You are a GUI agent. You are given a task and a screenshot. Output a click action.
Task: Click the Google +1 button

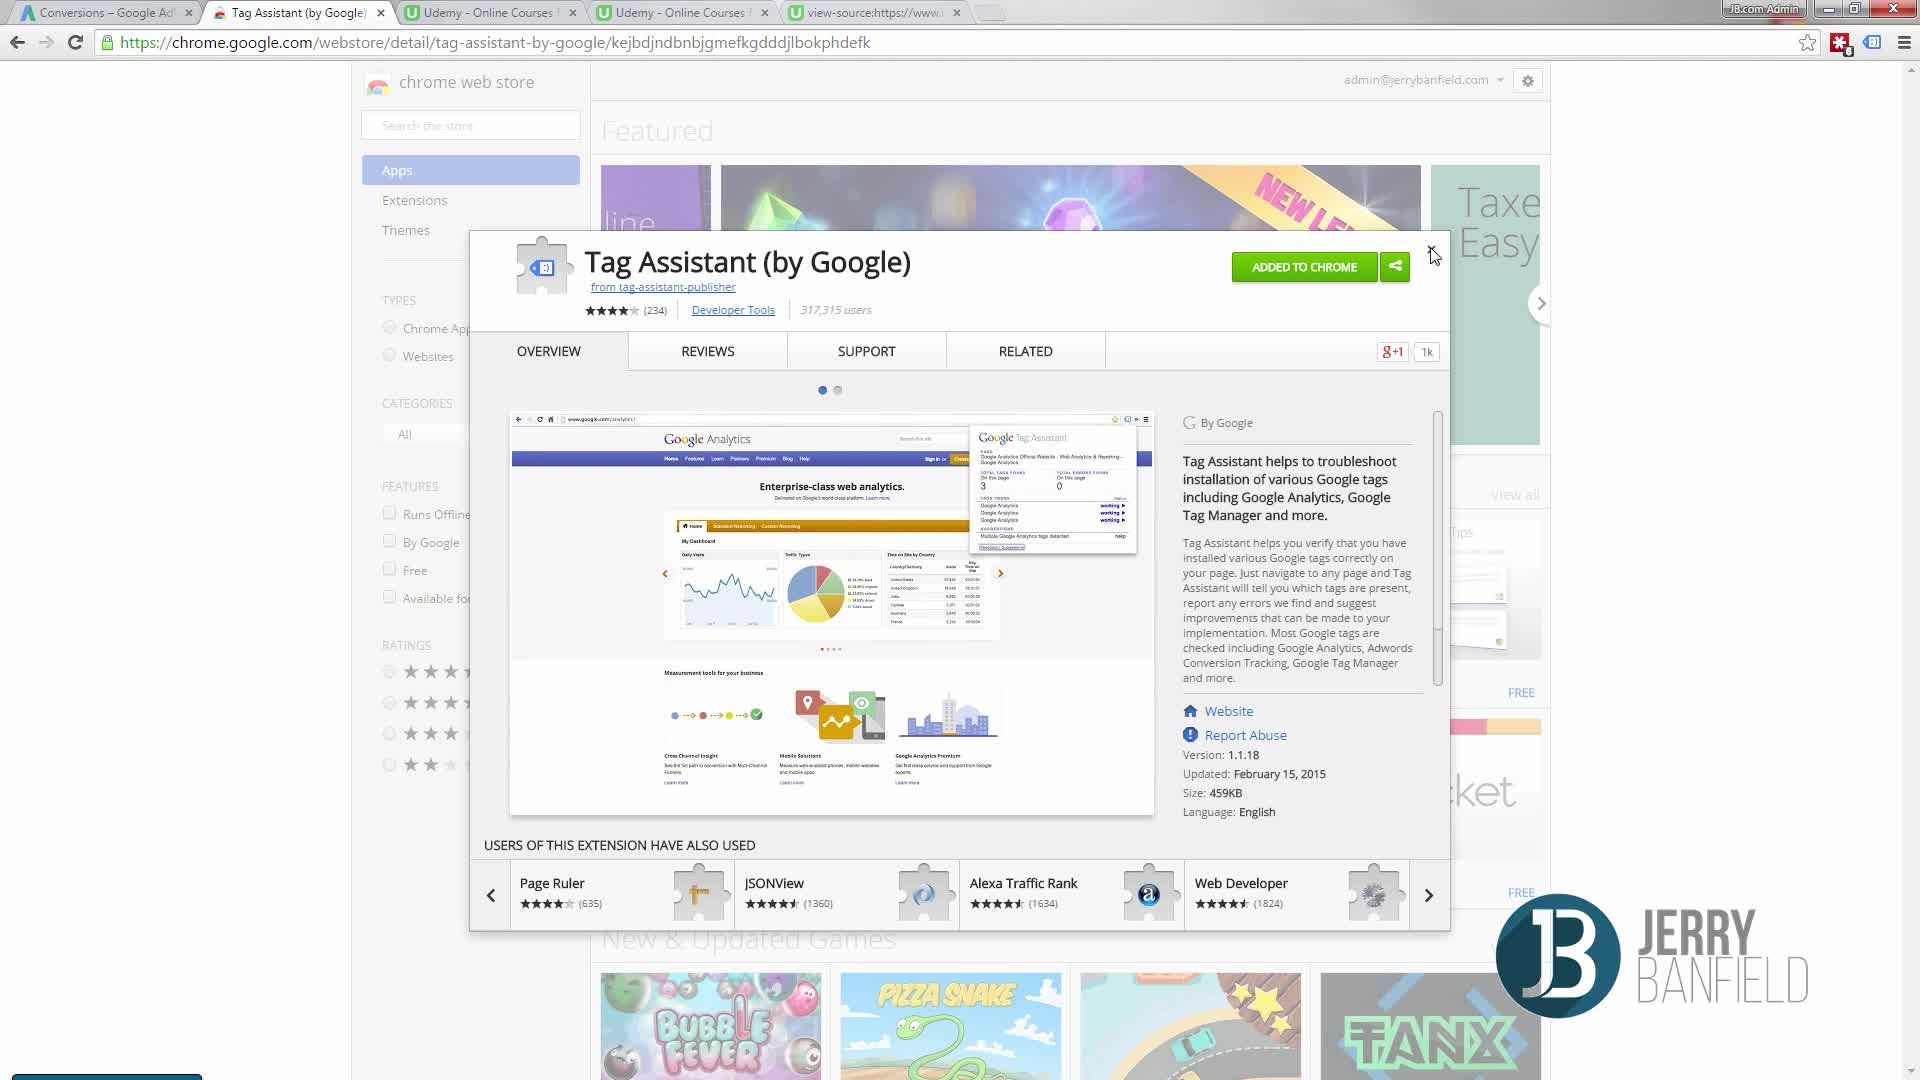click(1392, 352)
